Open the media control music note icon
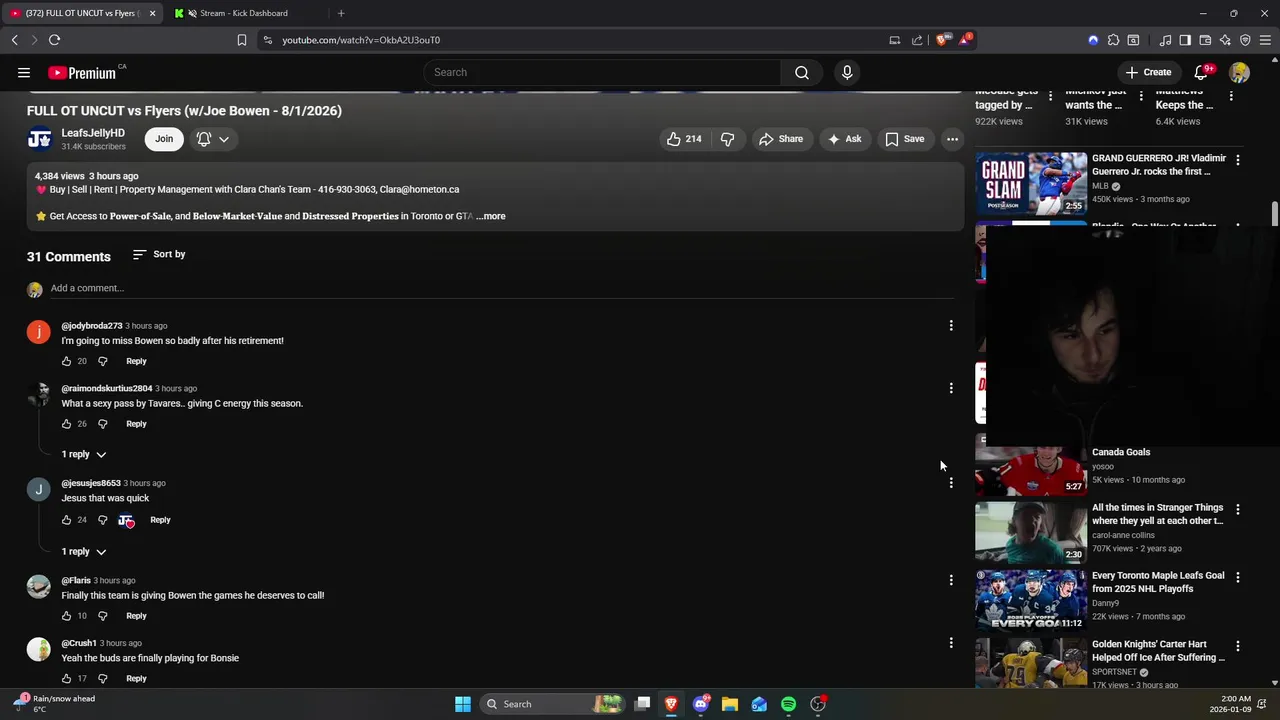Viewport: 1280px width, 720px height. click(x=1165, y=40)
